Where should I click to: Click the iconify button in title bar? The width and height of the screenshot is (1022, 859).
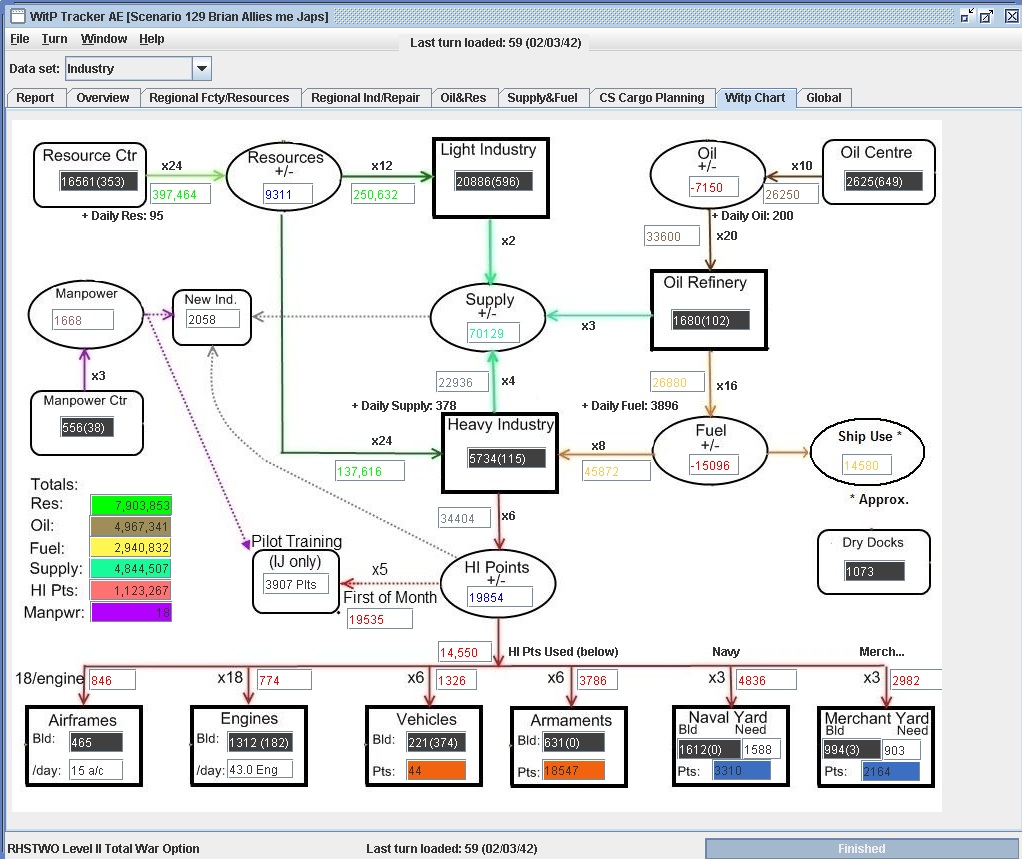[967, 16]
